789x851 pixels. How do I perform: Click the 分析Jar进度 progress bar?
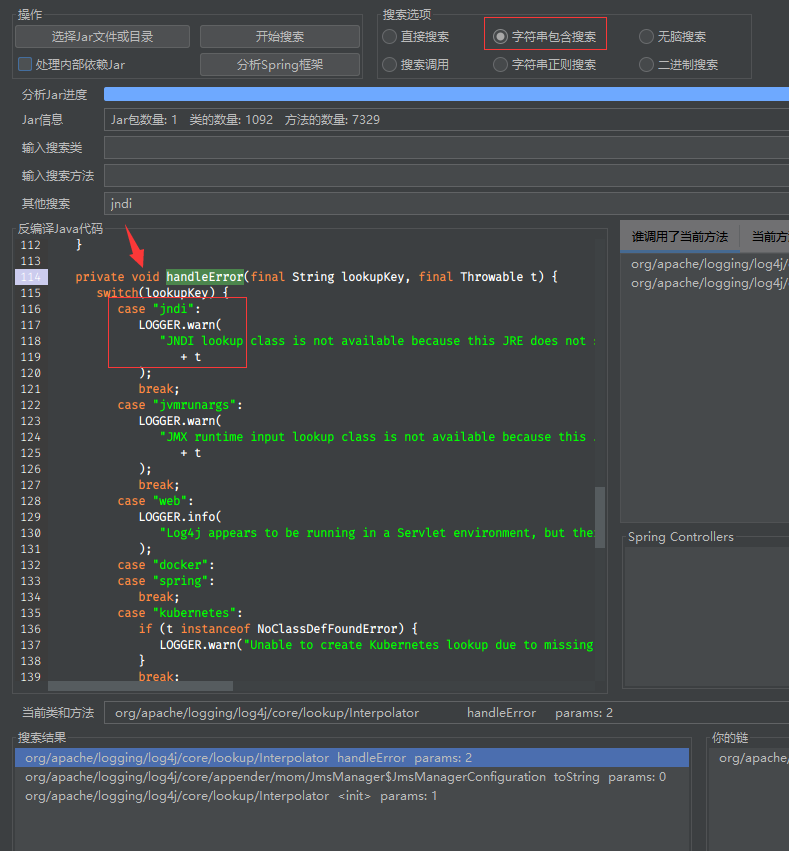point(445,94)
